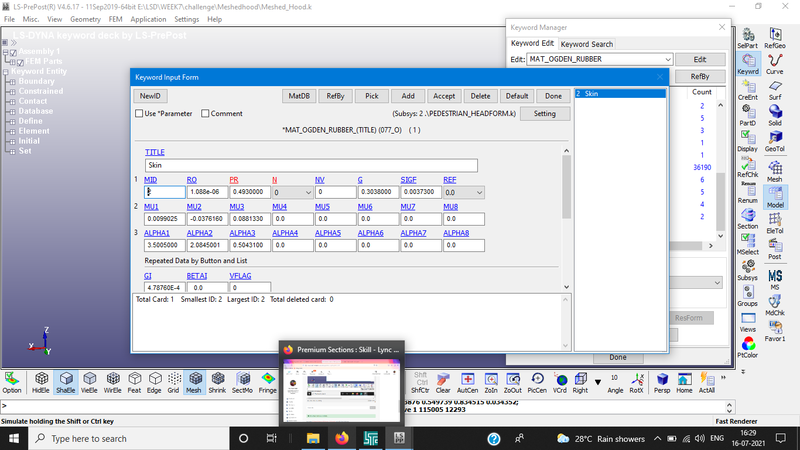Open the PtColor tool in right toolbar
This screenshot has height=450, width=800.
click(748, 346)
